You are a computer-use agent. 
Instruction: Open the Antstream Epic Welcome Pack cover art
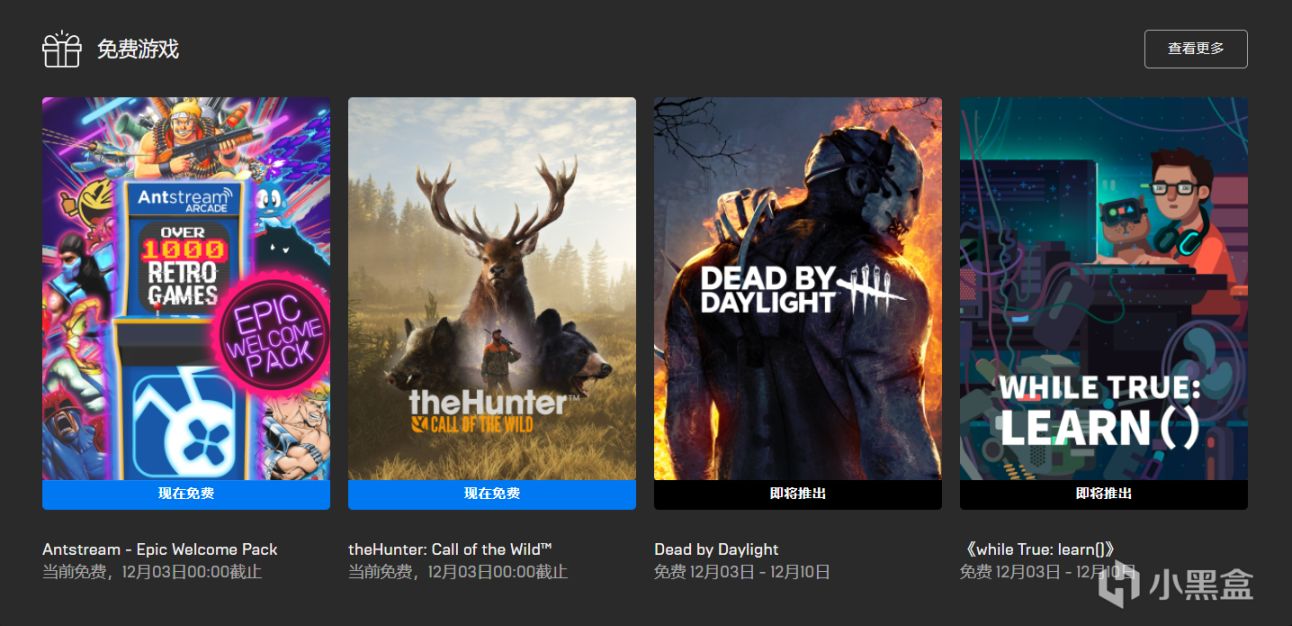point(186,288)
